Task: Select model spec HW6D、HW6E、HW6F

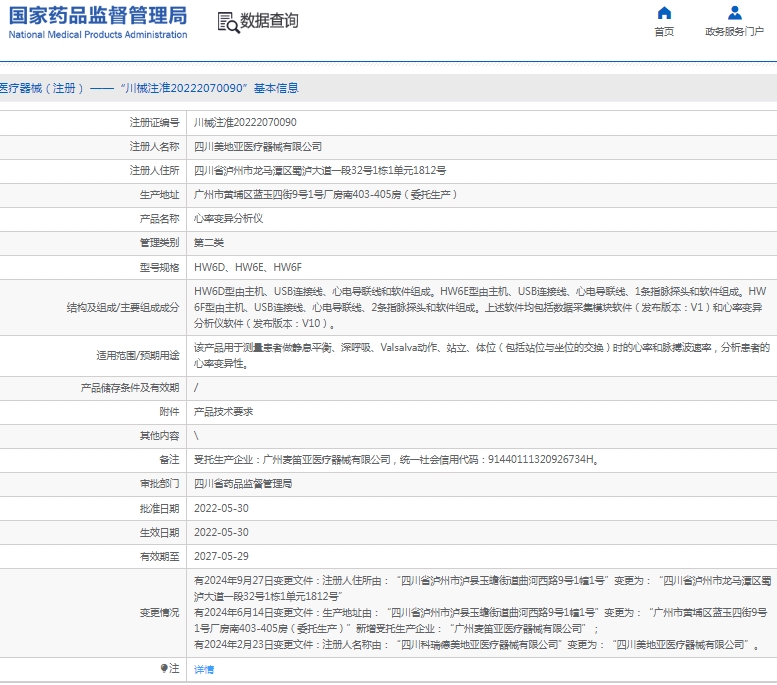Action: point(247,267)
